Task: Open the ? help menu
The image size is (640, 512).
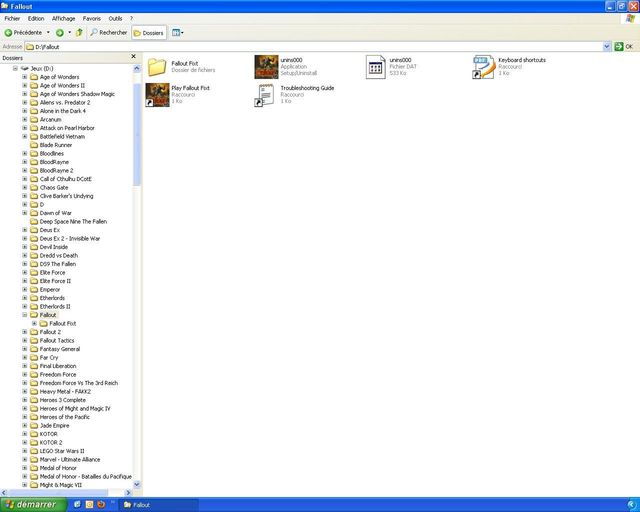Action: (x=131, y=18)
